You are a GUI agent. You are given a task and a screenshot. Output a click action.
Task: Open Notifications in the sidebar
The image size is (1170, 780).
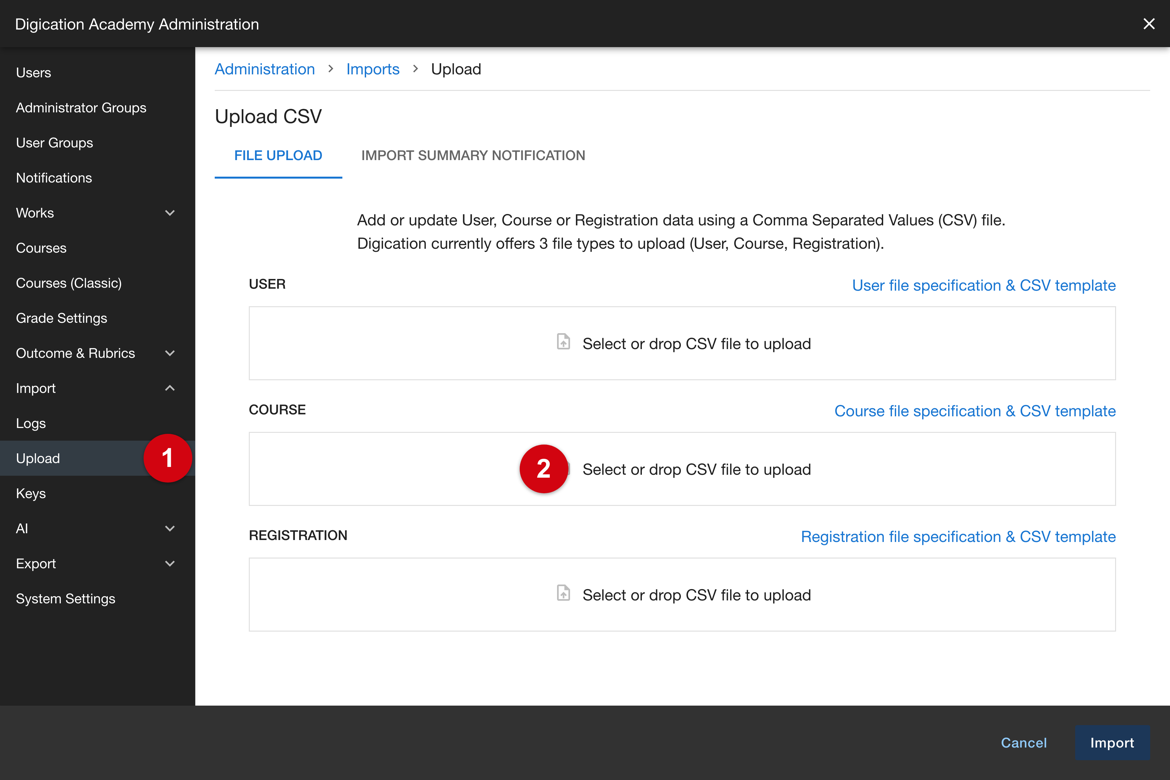(x=54, y=178)
